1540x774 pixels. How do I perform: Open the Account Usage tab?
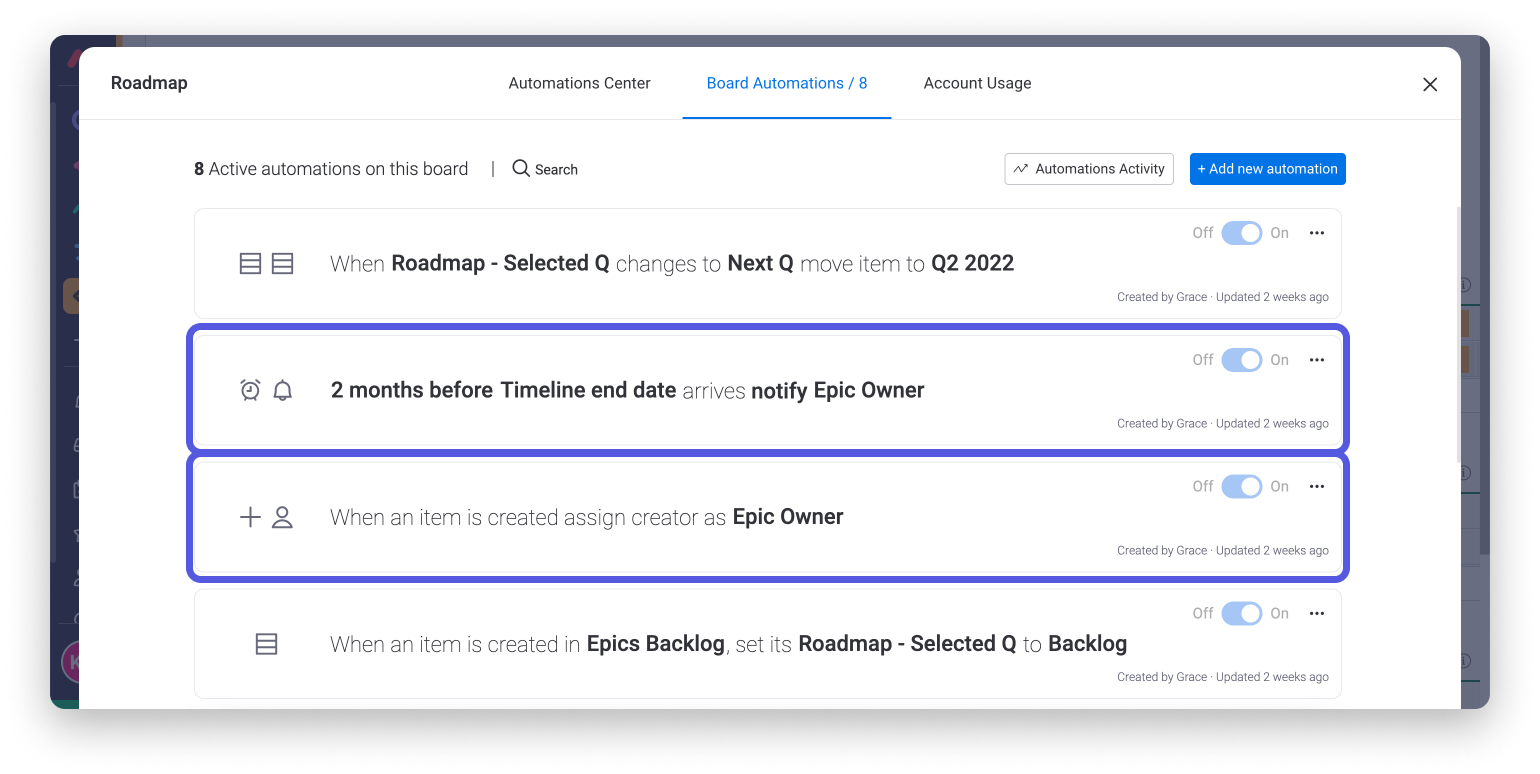(x=977, y=83)
